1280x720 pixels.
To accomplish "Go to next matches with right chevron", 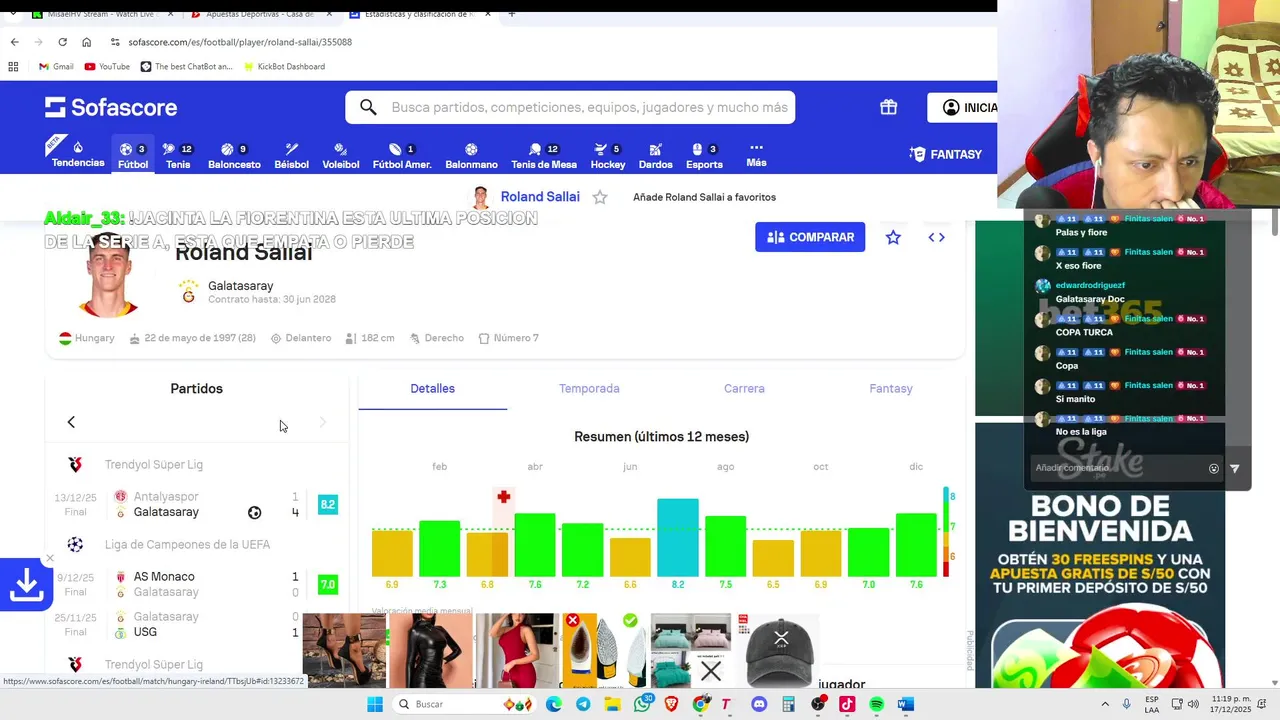I will point(322,422).
